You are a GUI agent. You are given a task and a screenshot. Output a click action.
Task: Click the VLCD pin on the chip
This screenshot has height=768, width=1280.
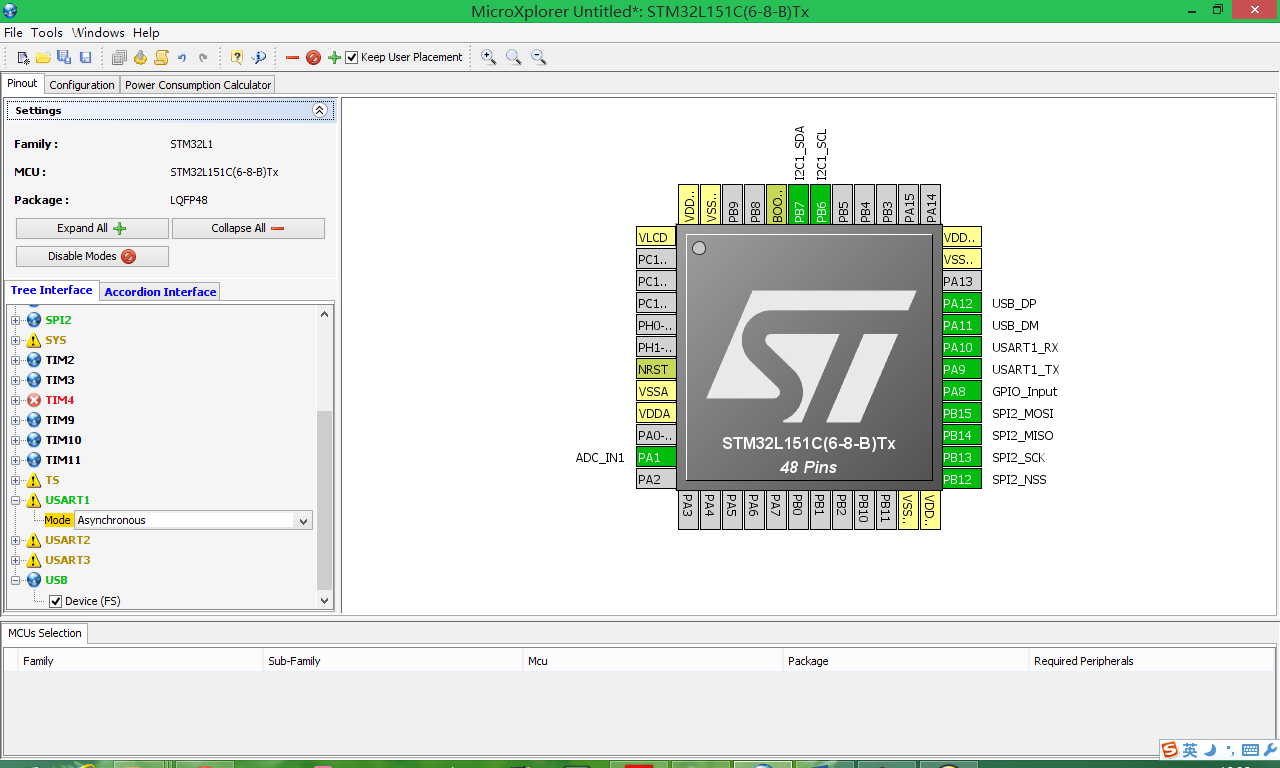pyautogui.click(x=656, y=237)
